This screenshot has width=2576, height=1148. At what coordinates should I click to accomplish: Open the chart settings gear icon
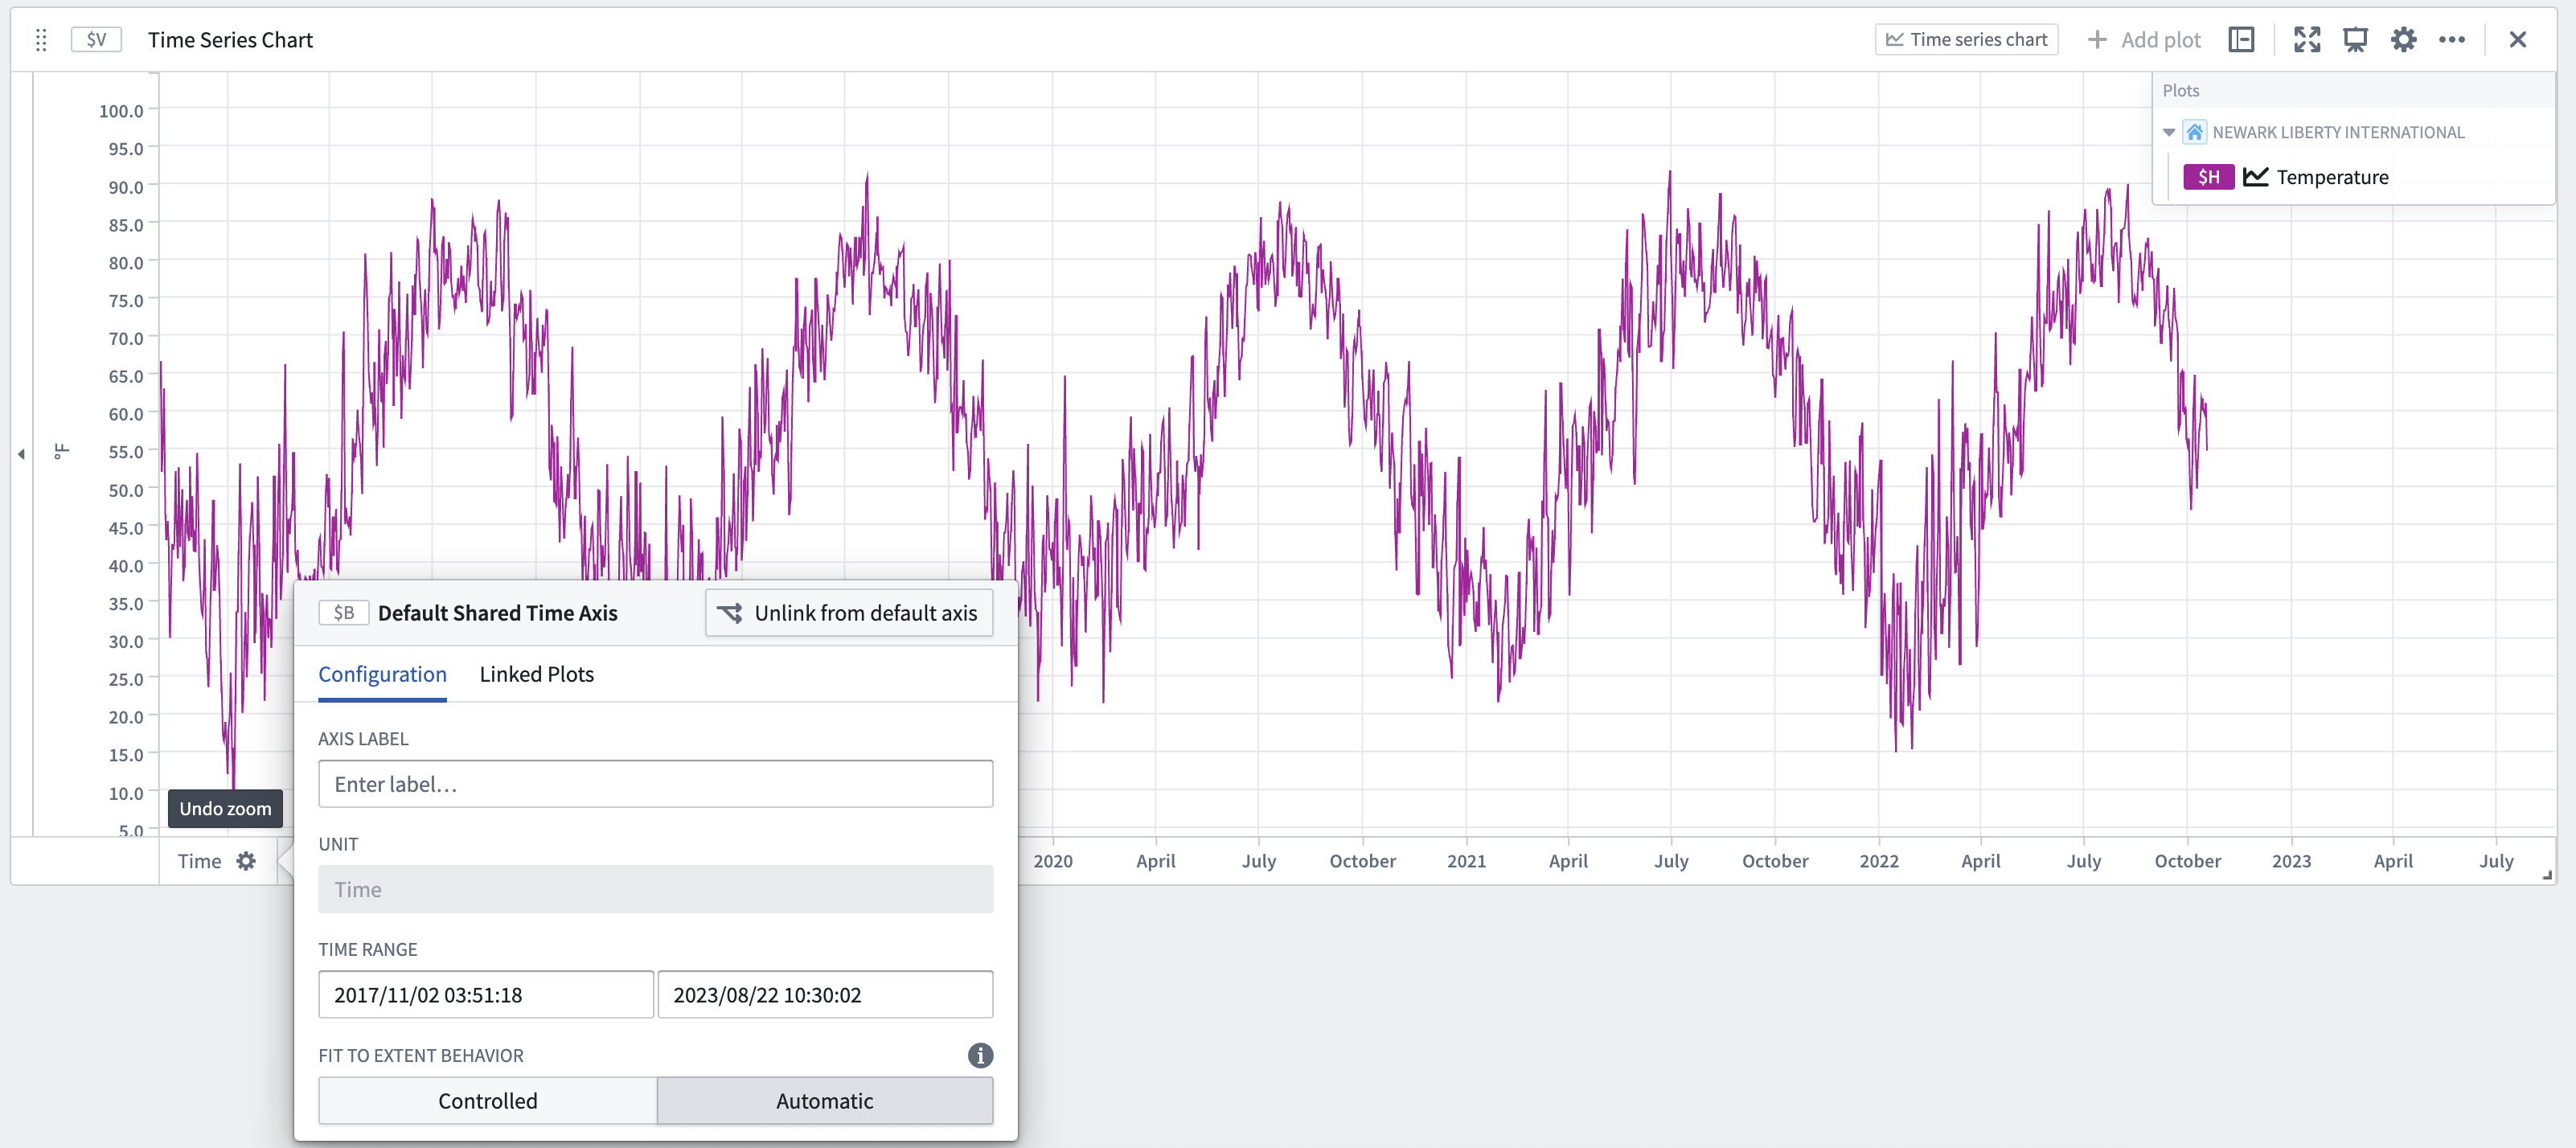(2404, 39)
